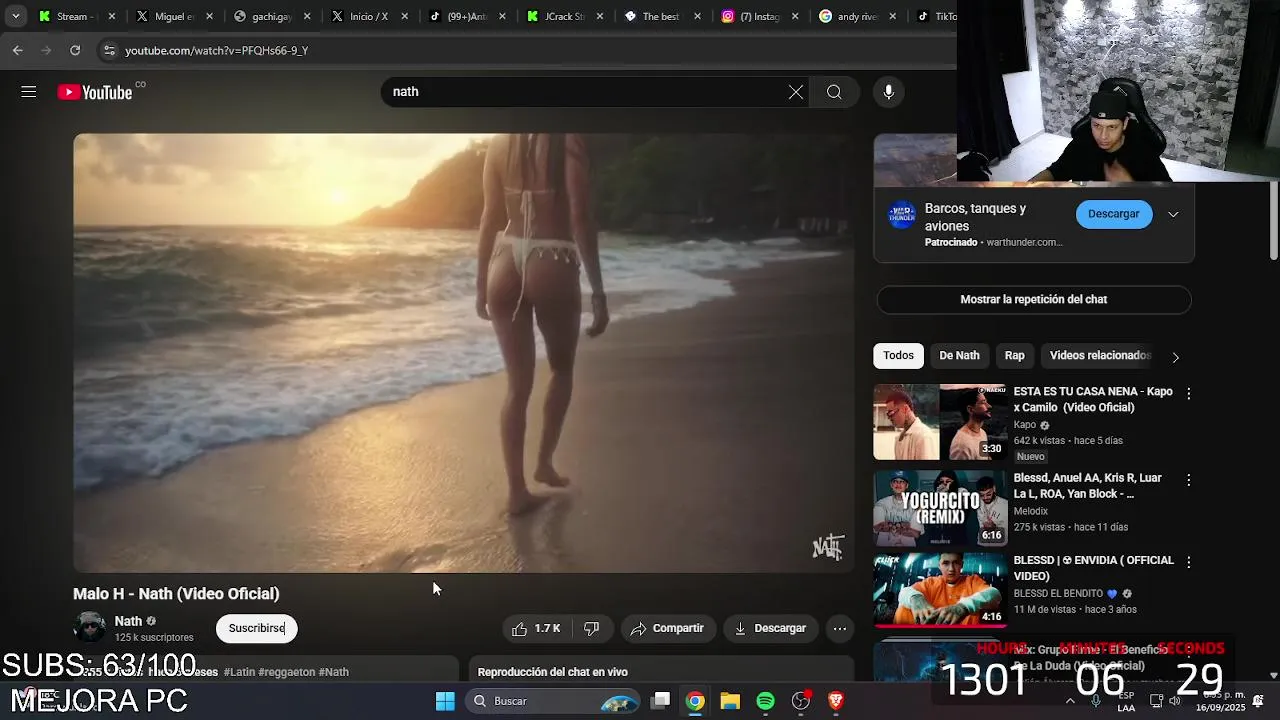Open Nath channel avatar
Viewport: 1280px width, 720px height.
pyautogui.click(x=90, y=628)
